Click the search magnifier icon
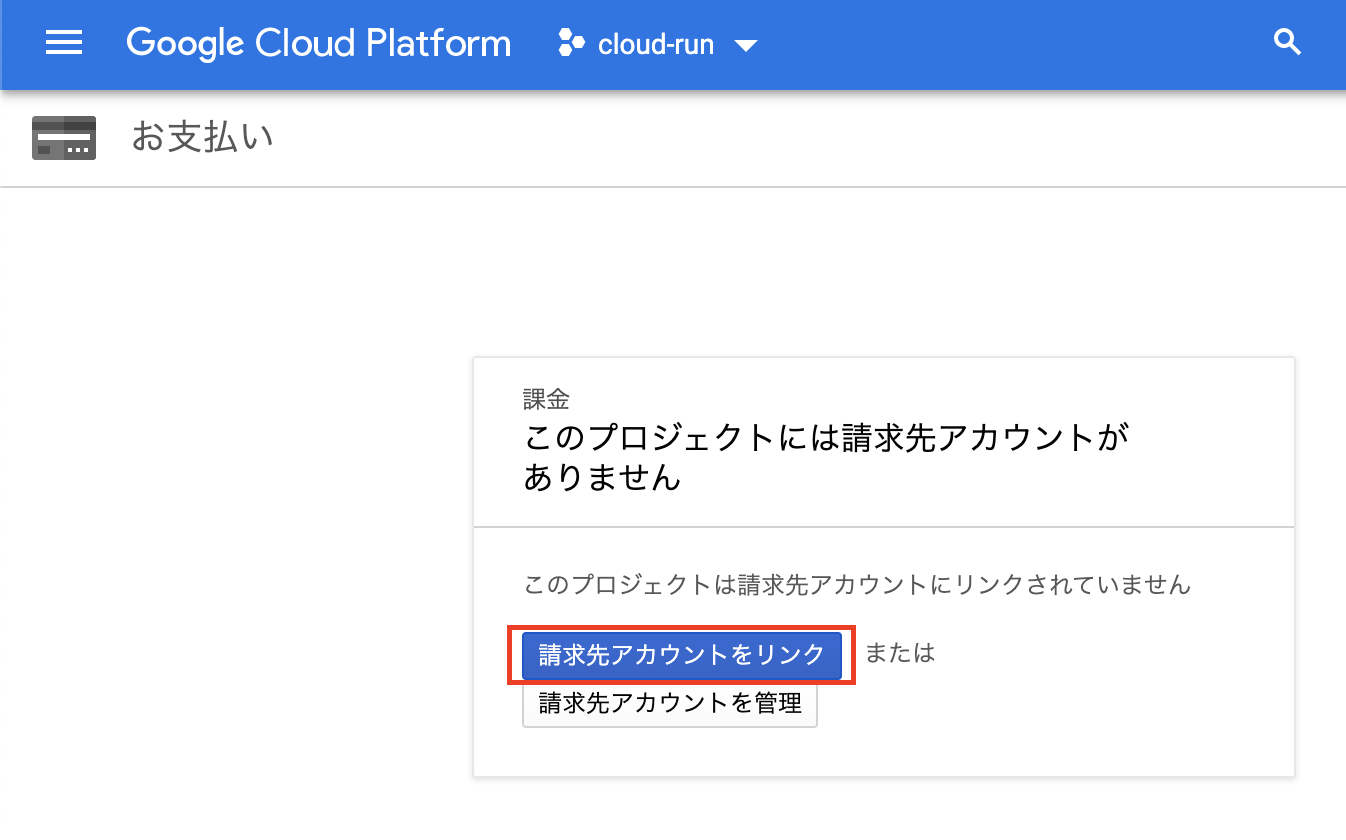The width and height of the screenshot is (1346, 840). point(1287,43)
